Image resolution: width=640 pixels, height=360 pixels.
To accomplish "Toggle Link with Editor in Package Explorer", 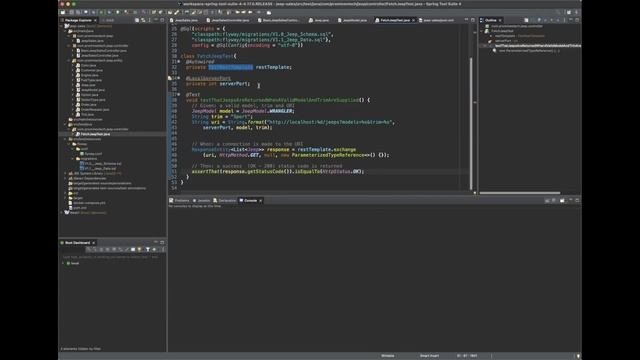I will pyautogui.click(x=143, y=20).
